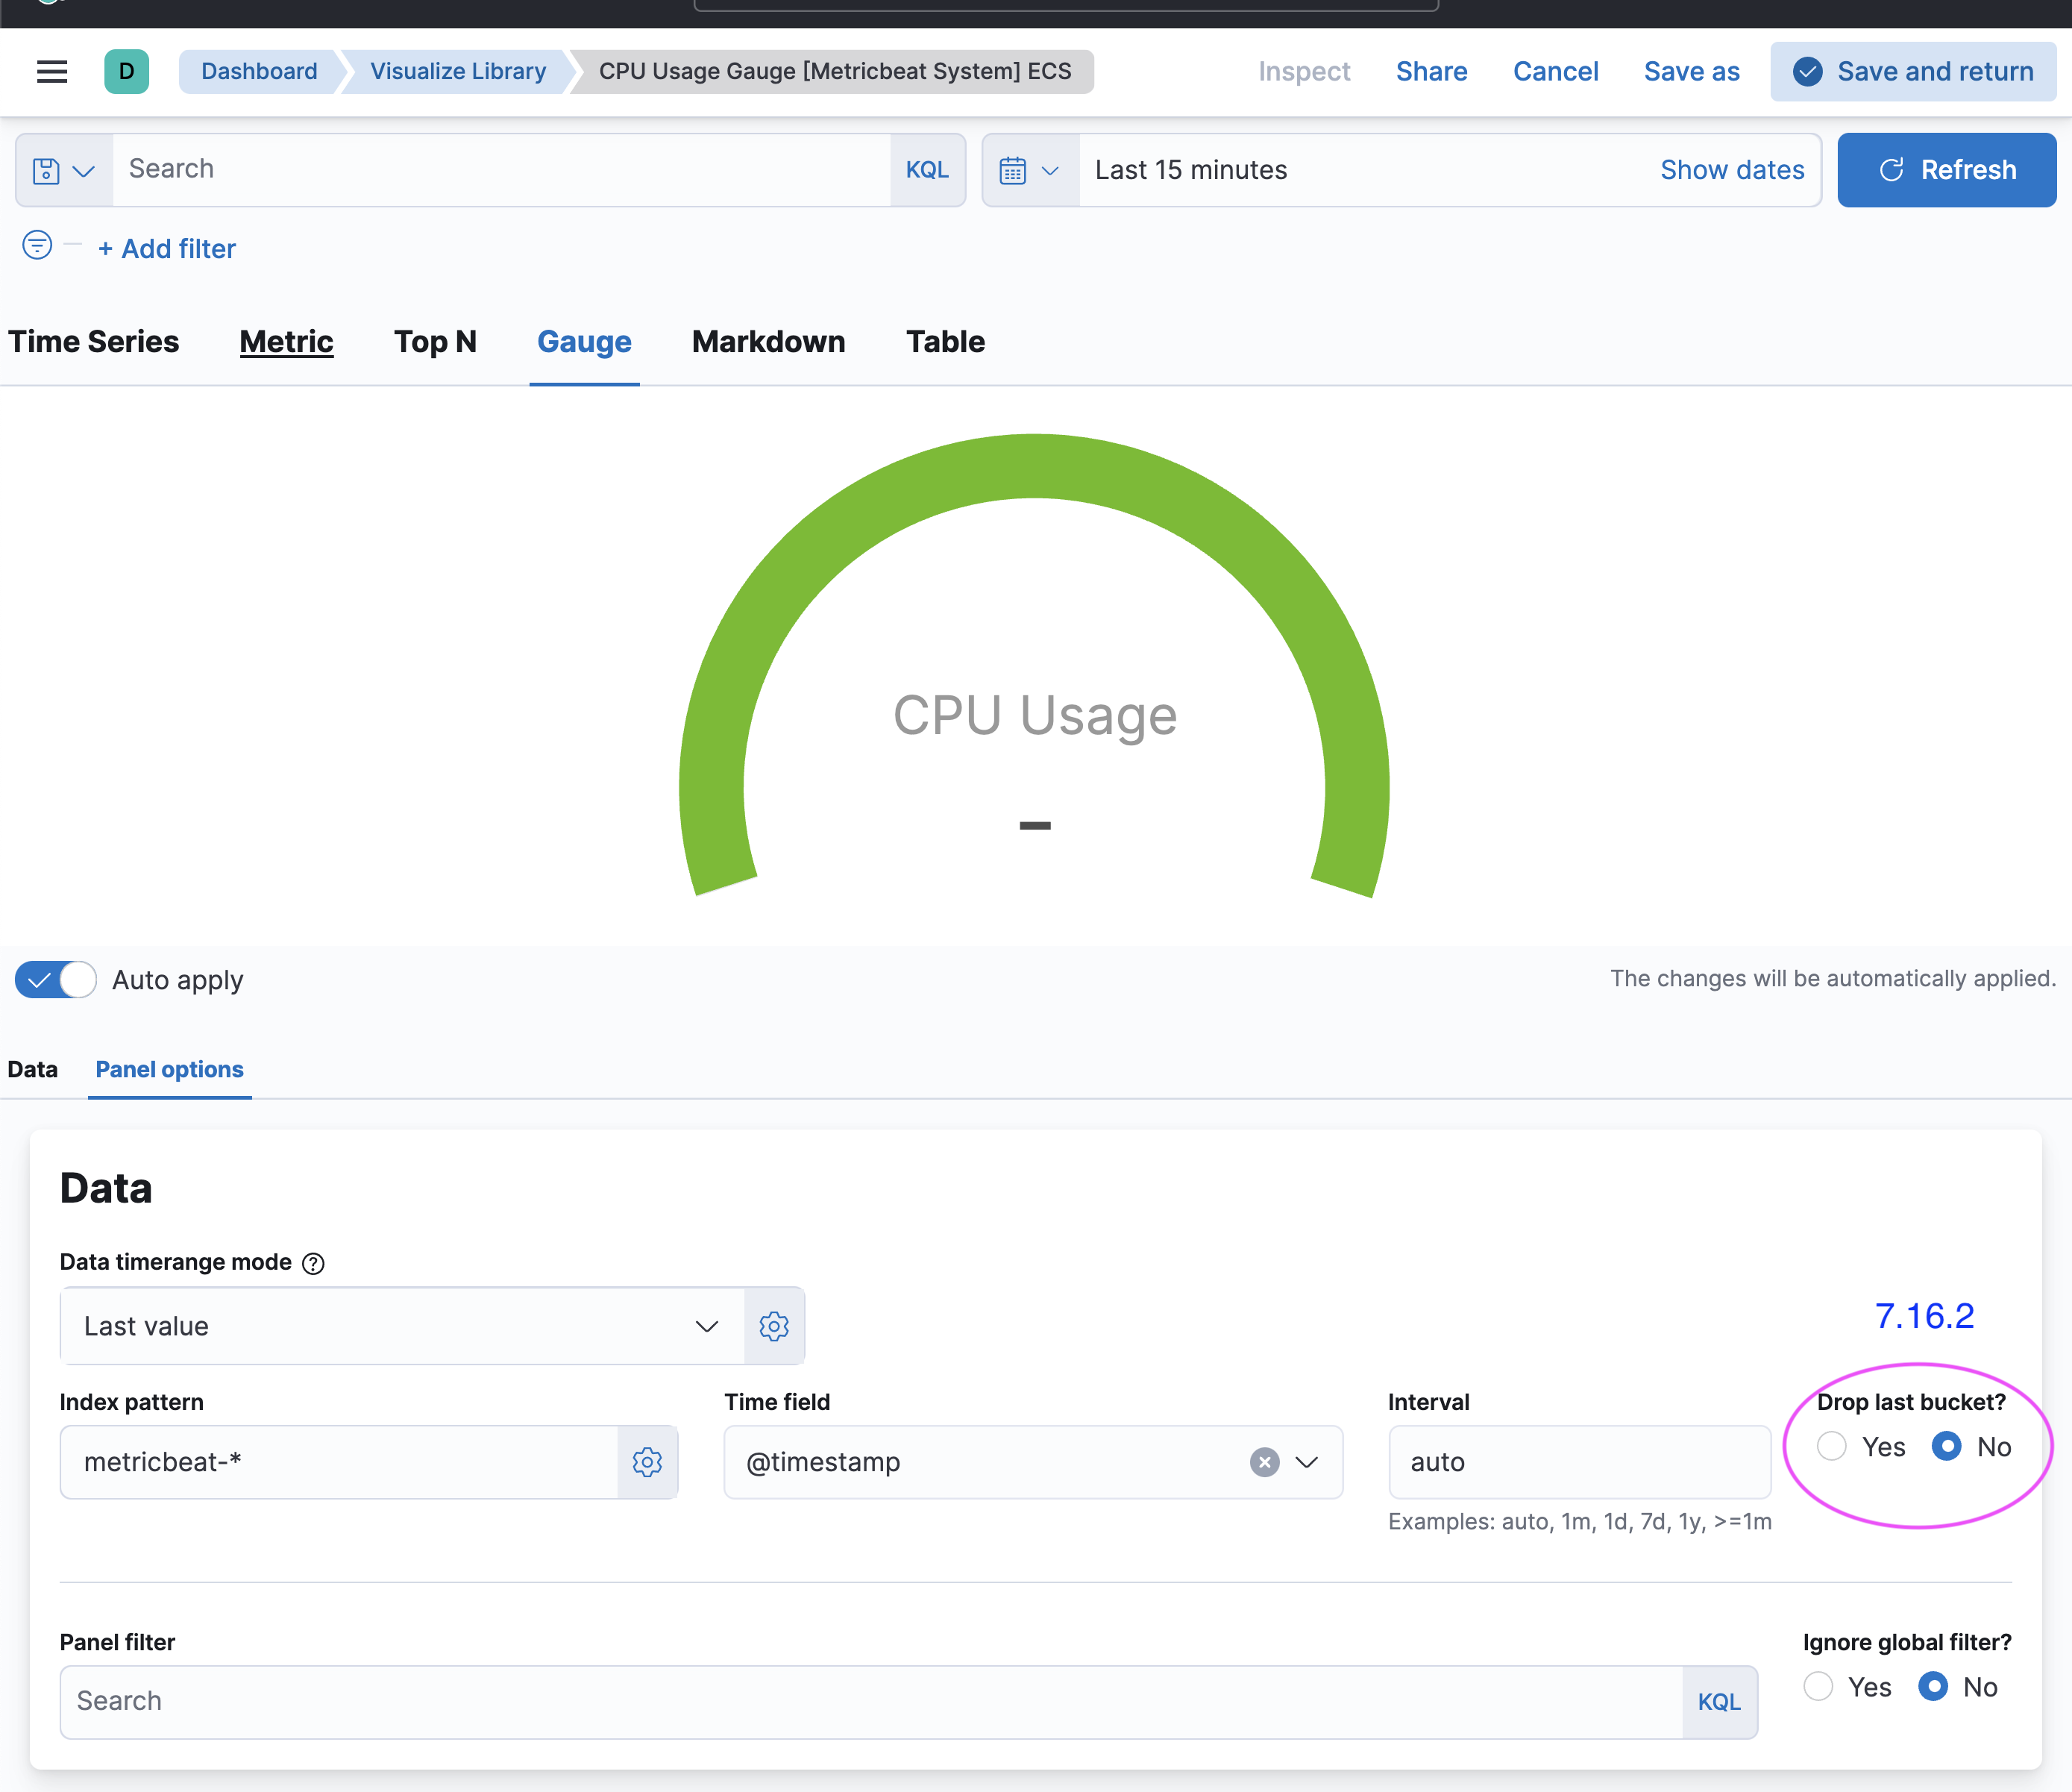Open the saved query dropdown arrow

tap(84, 169)
